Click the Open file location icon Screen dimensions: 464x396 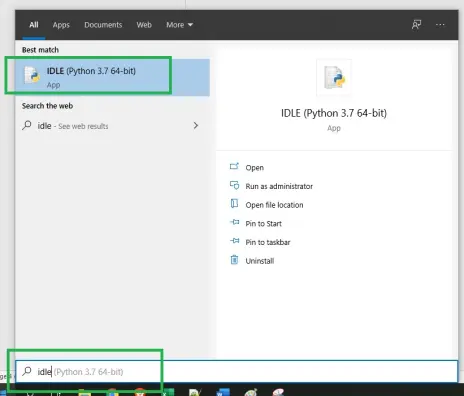(x=234, y=203)
